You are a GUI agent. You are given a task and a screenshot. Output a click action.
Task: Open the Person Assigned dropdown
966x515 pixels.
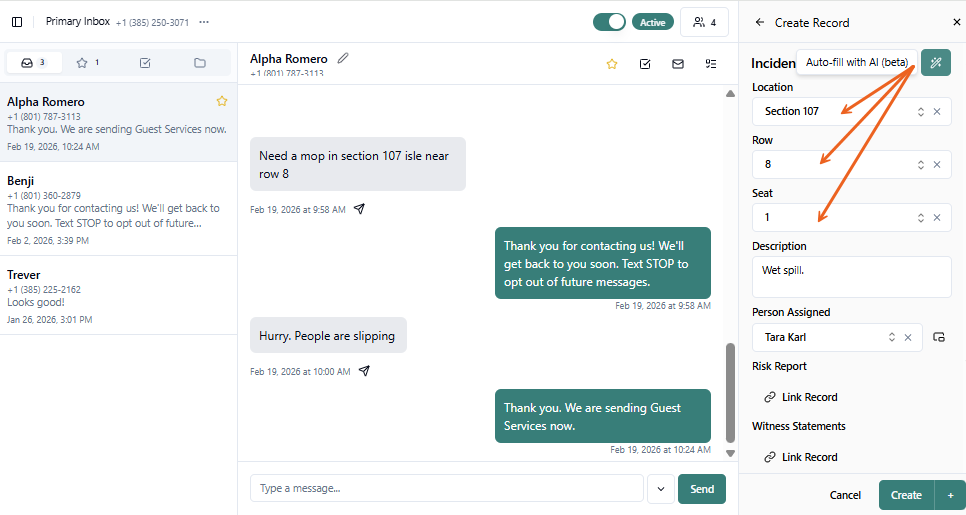pos(891,337)
